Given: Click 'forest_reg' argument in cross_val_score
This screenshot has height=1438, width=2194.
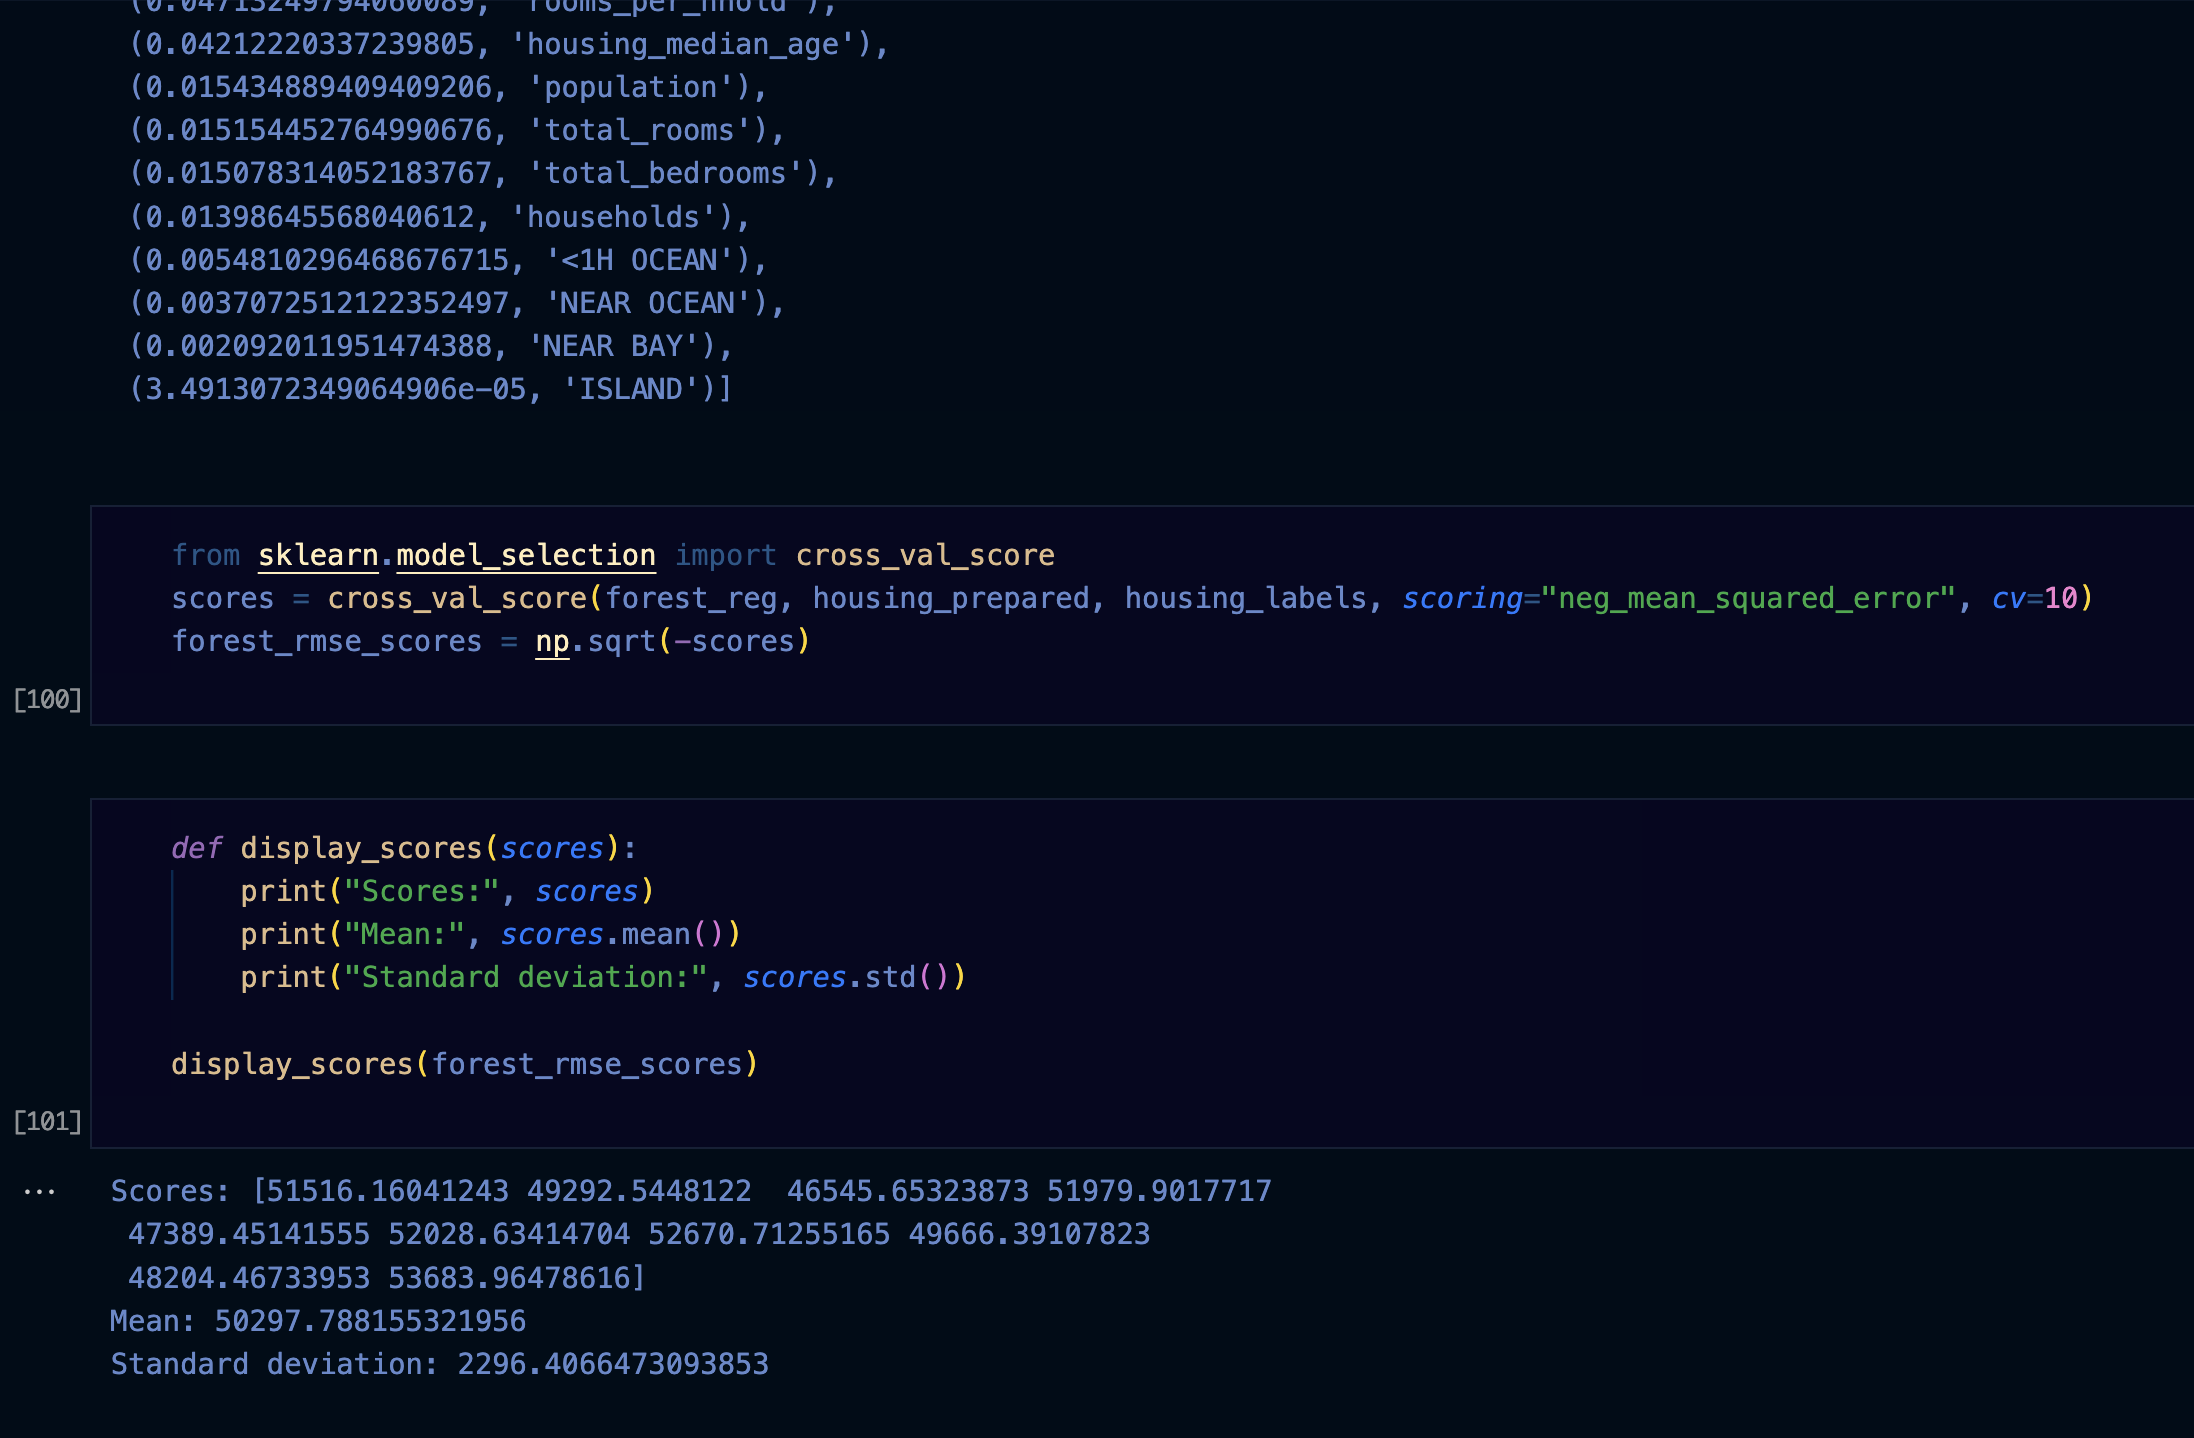Looking at the screenshot, I should point(691,598).
